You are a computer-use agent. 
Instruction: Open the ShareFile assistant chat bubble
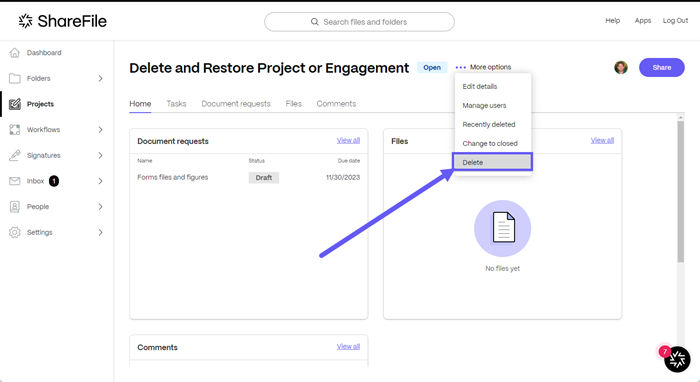click(677, 359)
